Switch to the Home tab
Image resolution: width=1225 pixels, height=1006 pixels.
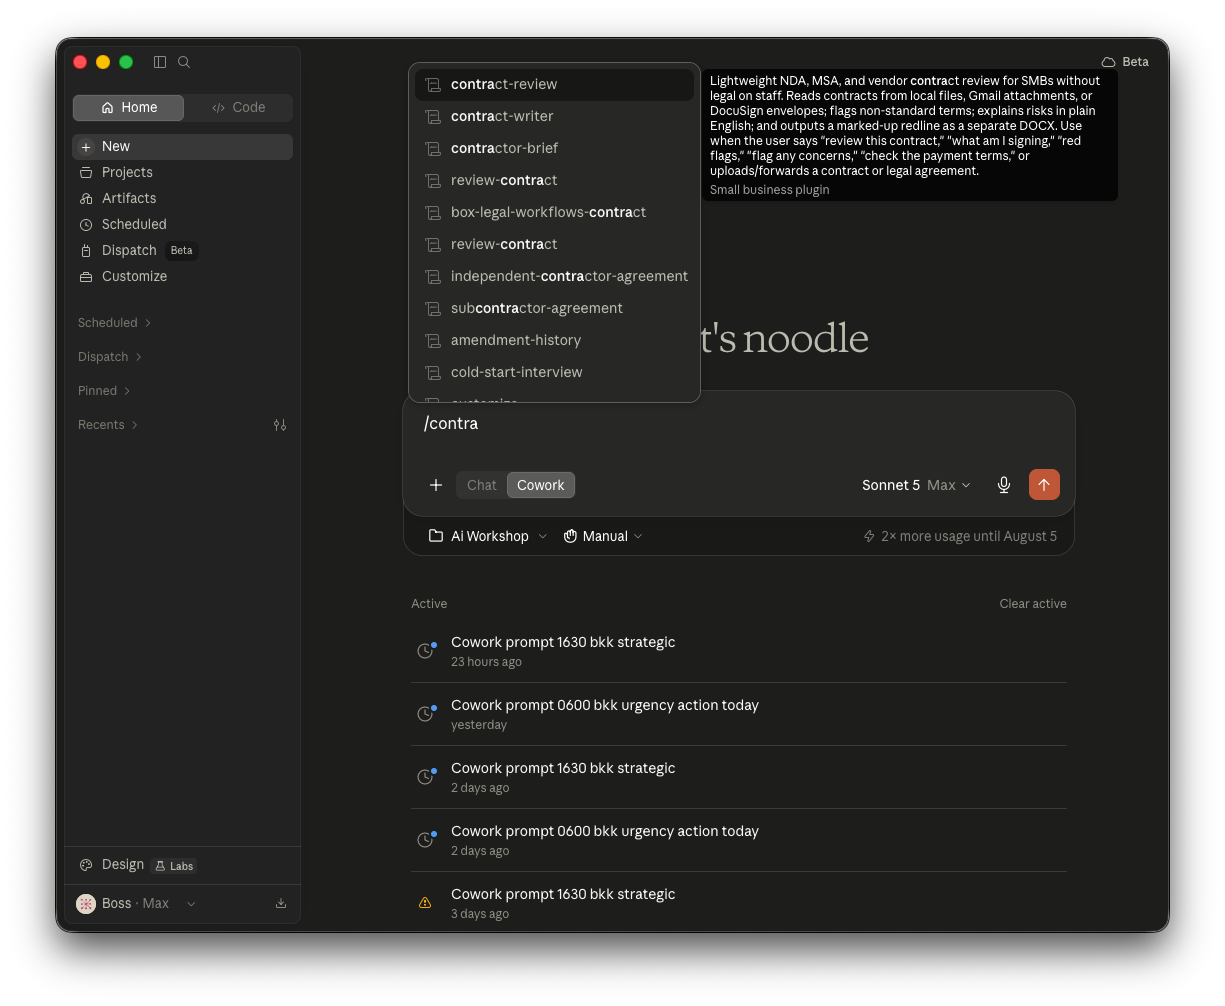[128, 108]
